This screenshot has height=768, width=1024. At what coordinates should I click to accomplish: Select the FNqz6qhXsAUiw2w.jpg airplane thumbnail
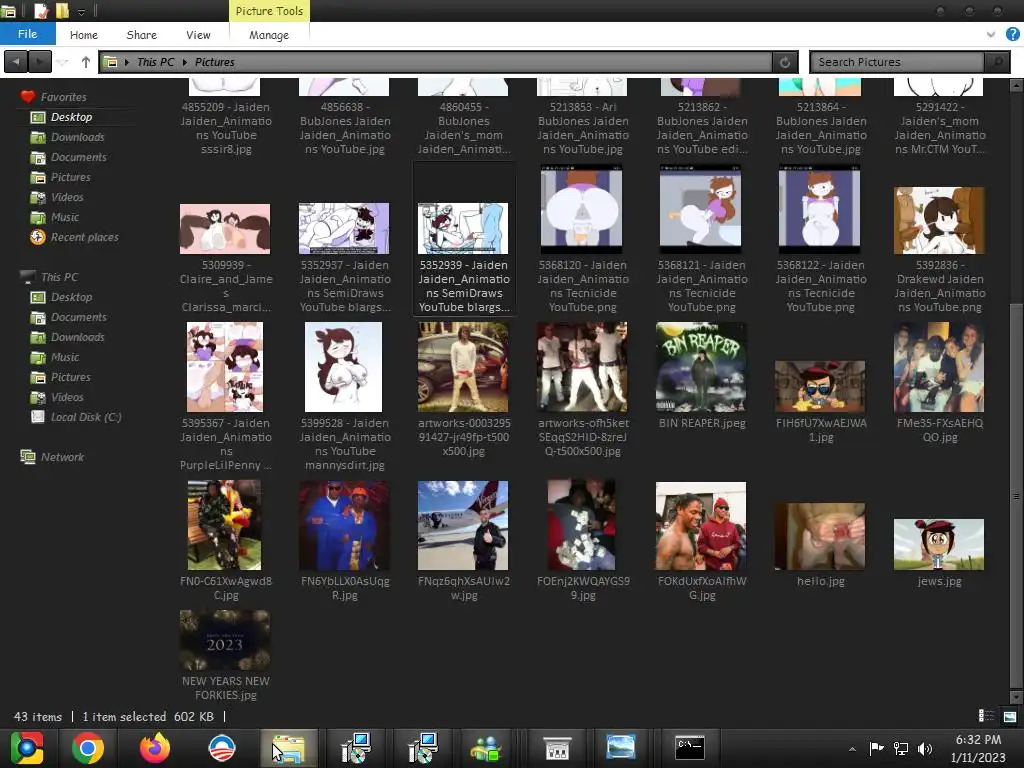point(463,525)
